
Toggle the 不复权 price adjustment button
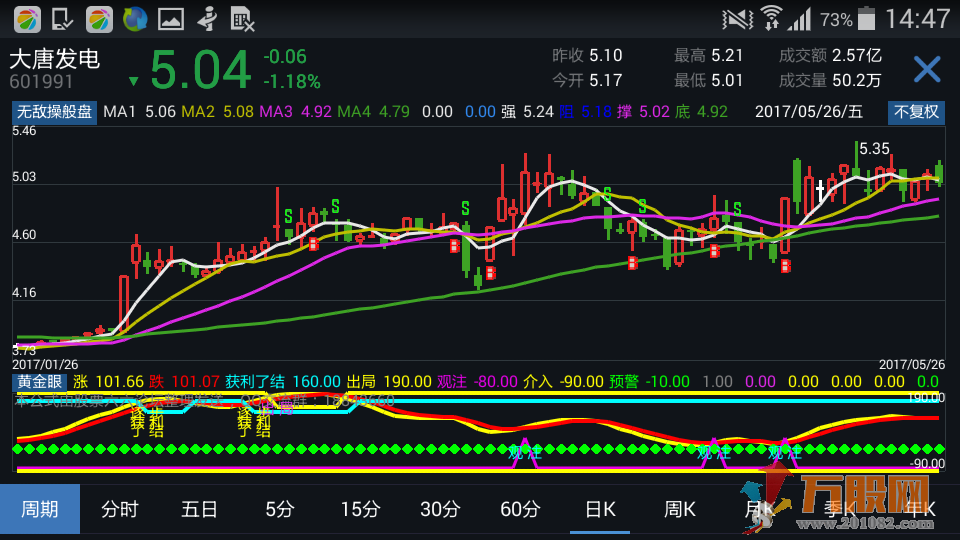[917, 112]
